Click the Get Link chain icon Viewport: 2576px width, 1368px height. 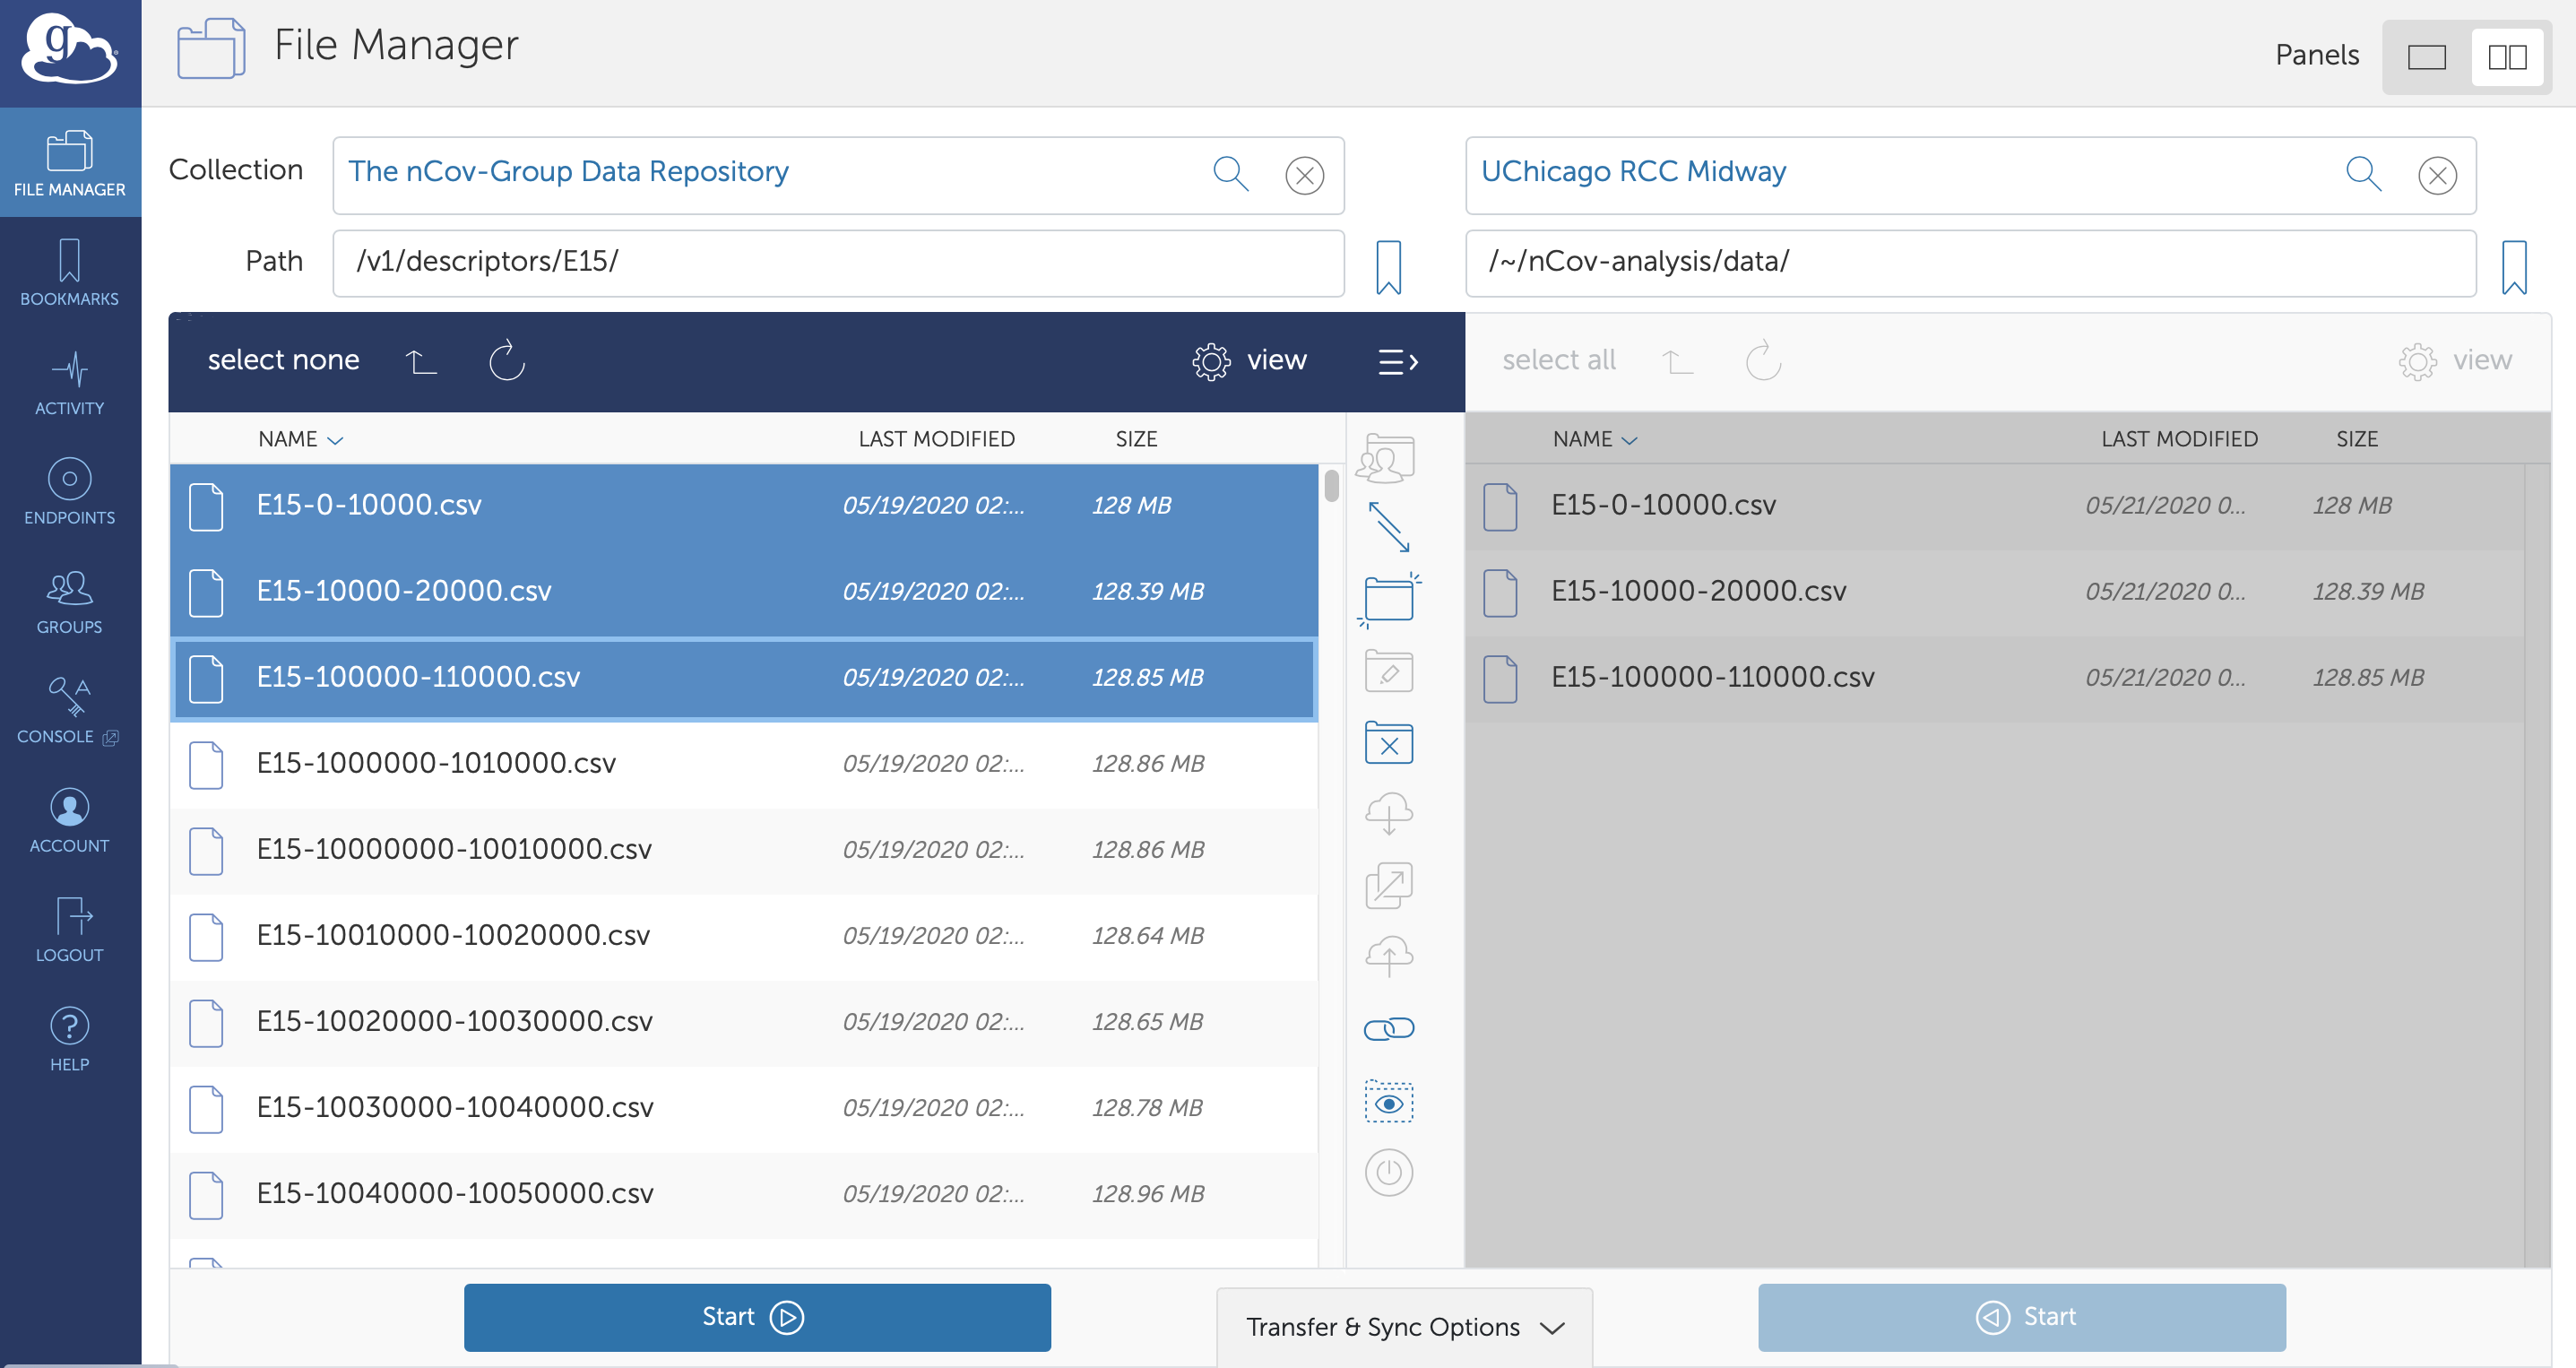(1389, 1028)
